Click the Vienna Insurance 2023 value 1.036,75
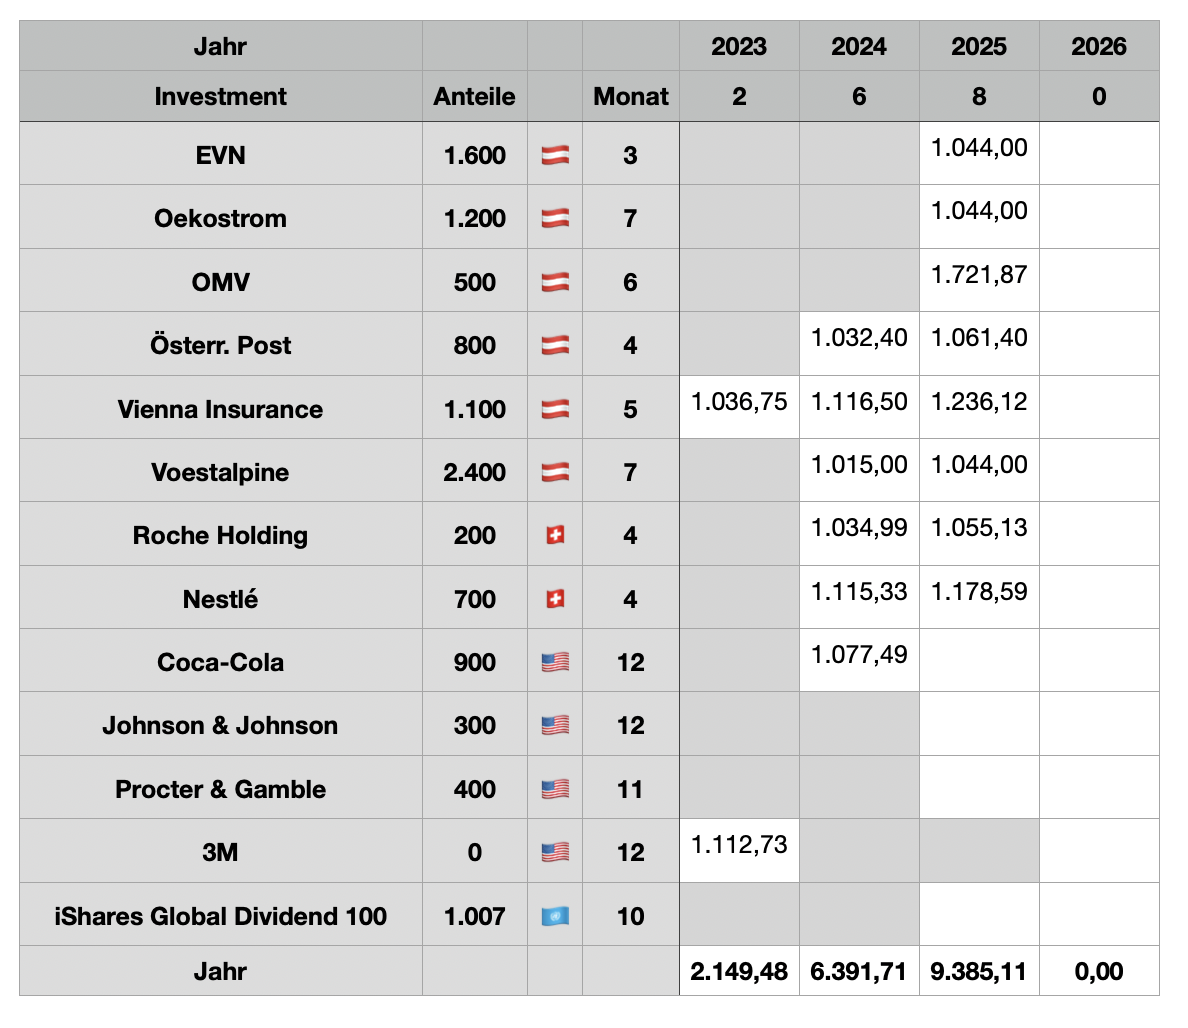Viewport: 1188px width, 1028px height. click(x=739, y=402)
